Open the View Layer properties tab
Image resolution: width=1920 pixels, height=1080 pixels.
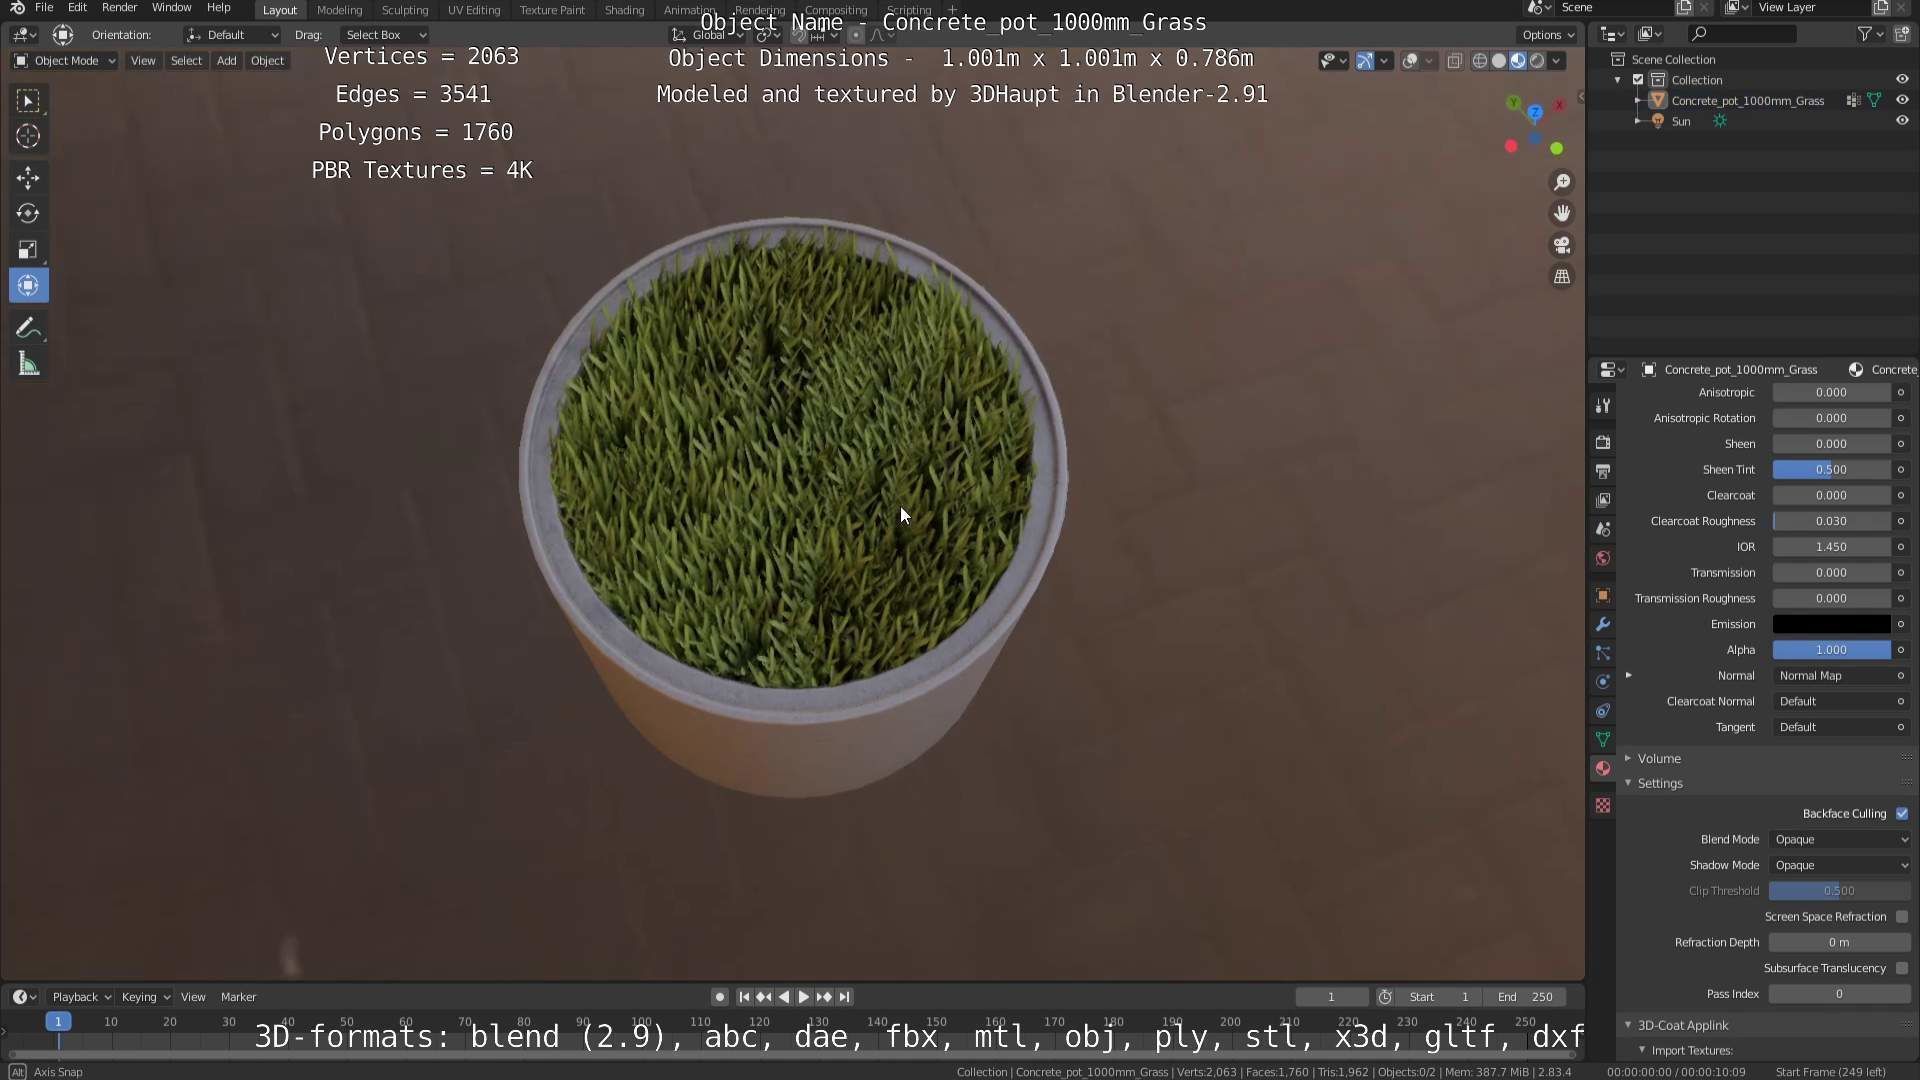click(x=1603, y=500)
